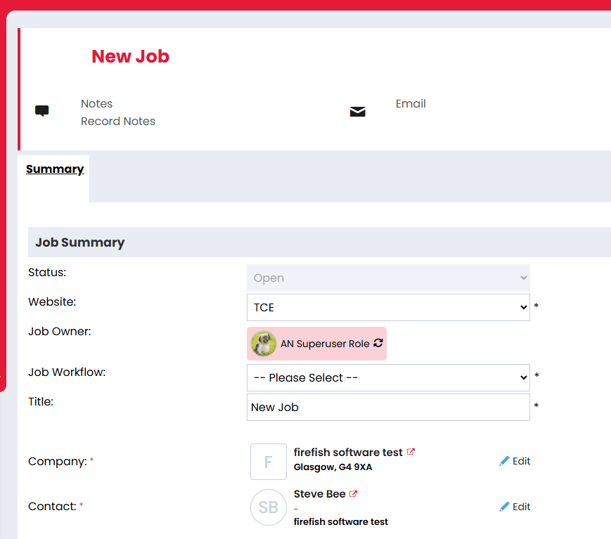Click the Website label
611x539 pixels.
pos(52,302)
